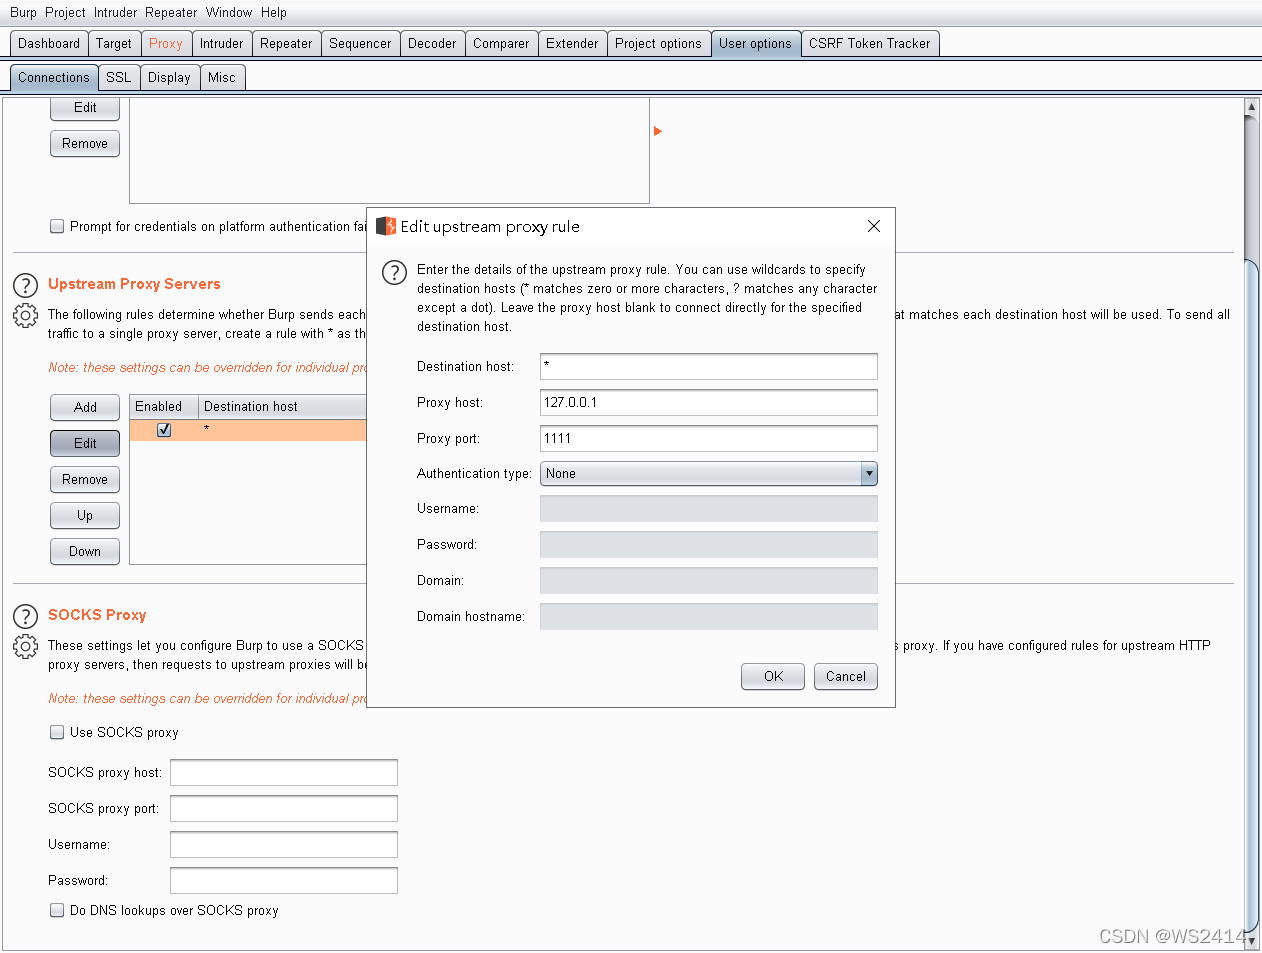Image resolution: width=1262 pixels, height=953 pixels.
Task: Close the Edit upstream proxy rule dialog
Action: point(874,226)
